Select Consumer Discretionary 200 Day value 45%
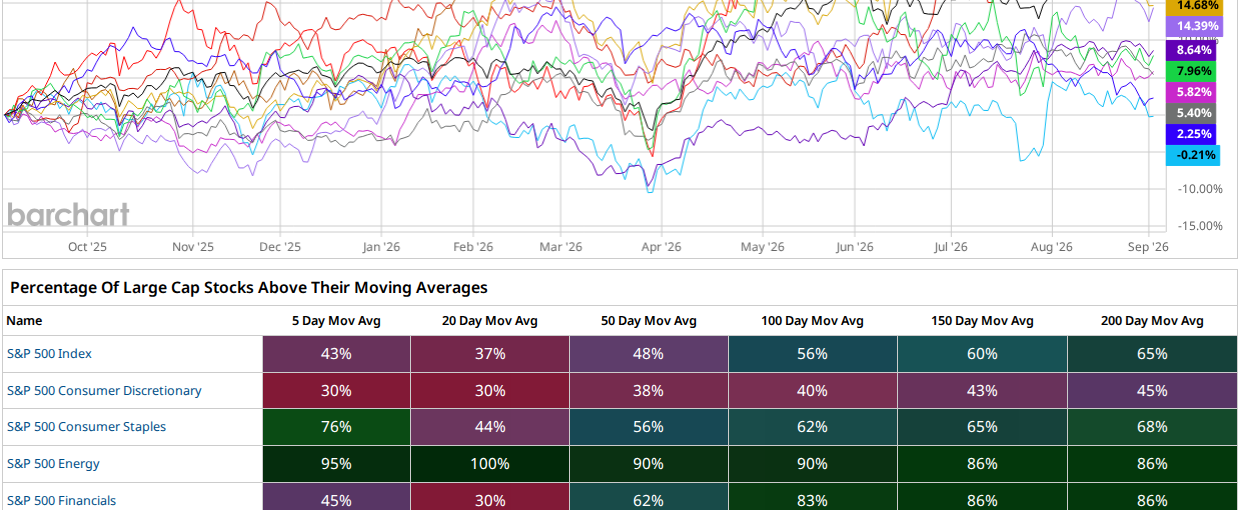The image size is (1239, 510). [1152, 391]
